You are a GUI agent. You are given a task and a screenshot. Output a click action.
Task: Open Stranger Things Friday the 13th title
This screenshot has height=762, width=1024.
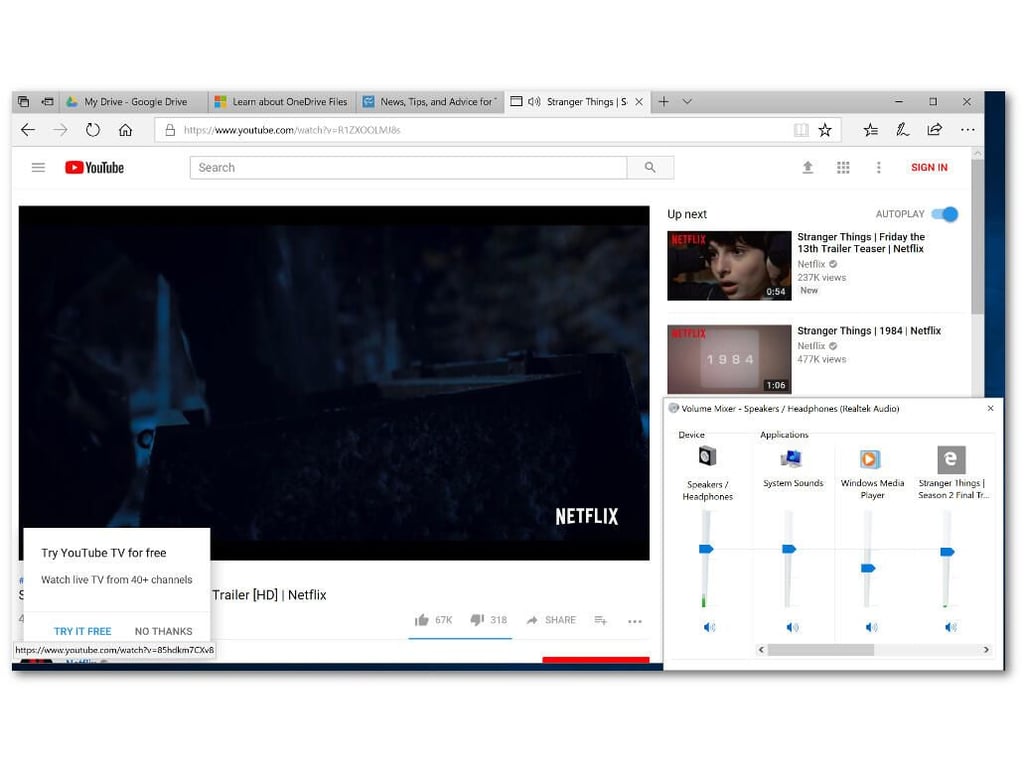click(861, 243)
